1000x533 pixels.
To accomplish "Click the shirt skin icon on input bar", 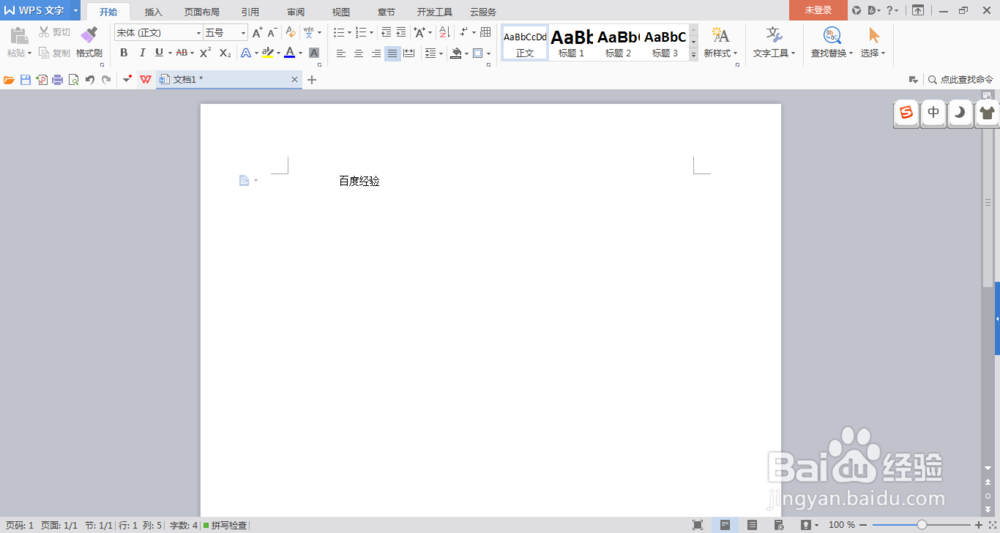I will [987, 113].
